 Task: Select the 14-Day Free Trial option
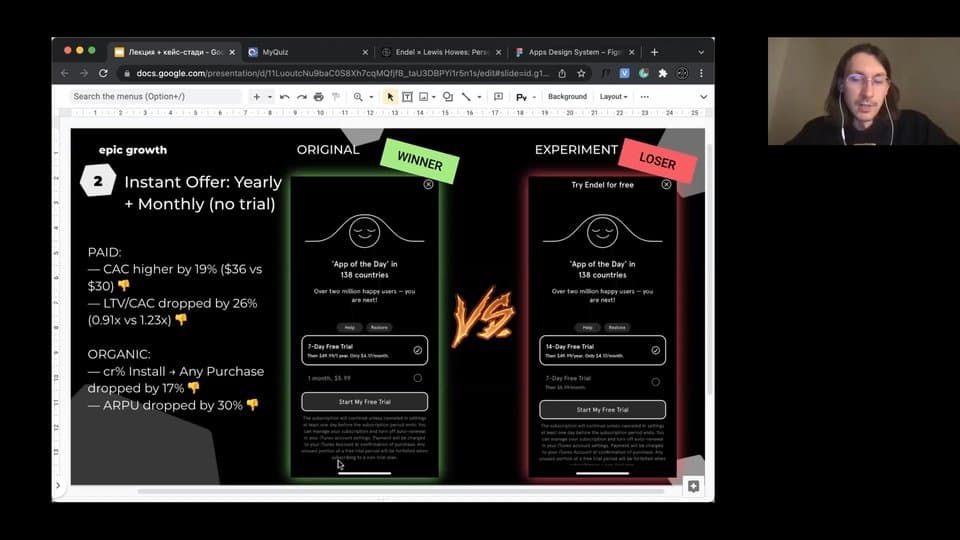602,350
